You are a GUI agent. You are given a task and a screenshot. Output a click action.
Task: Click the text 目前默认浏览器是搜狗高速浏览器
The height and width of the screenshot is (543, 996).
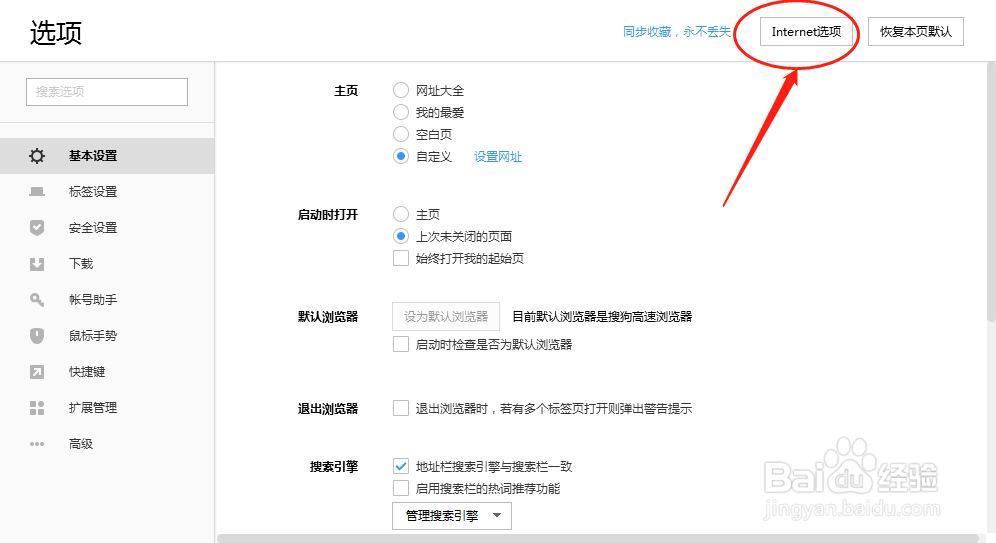click(x=602, y=316)
